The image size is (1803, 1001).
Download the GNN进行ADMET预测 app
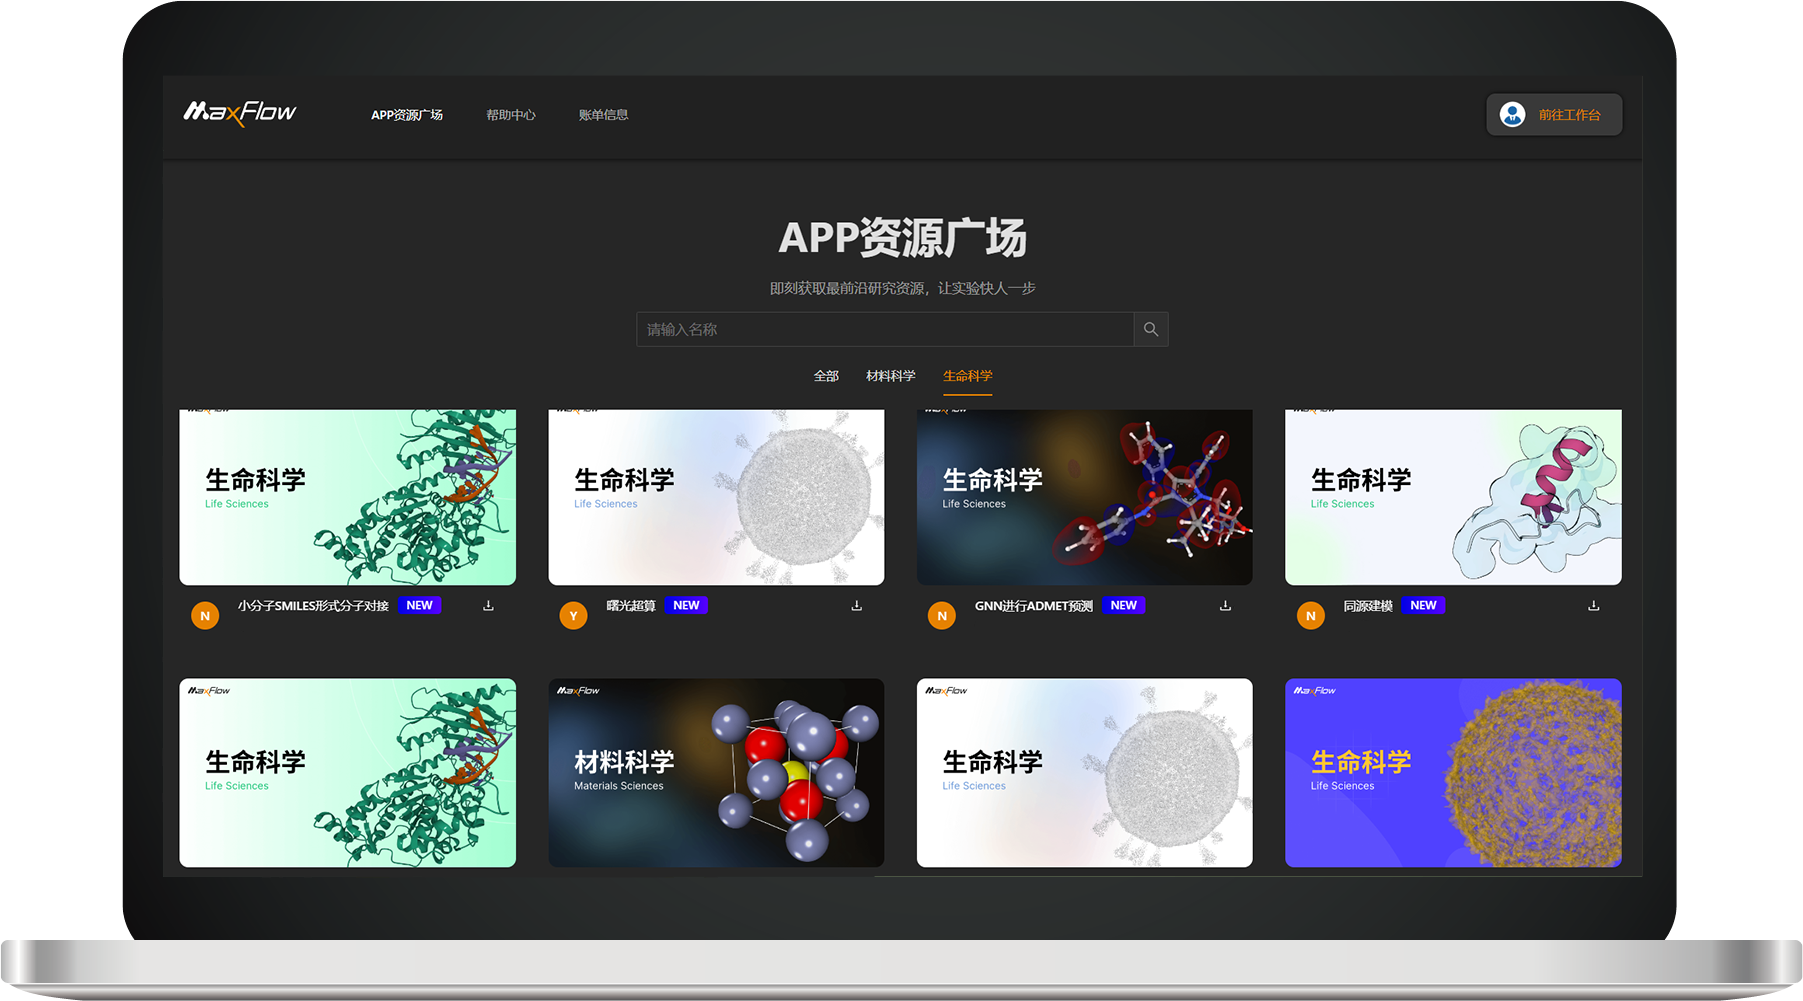[x=1224, y=605]
